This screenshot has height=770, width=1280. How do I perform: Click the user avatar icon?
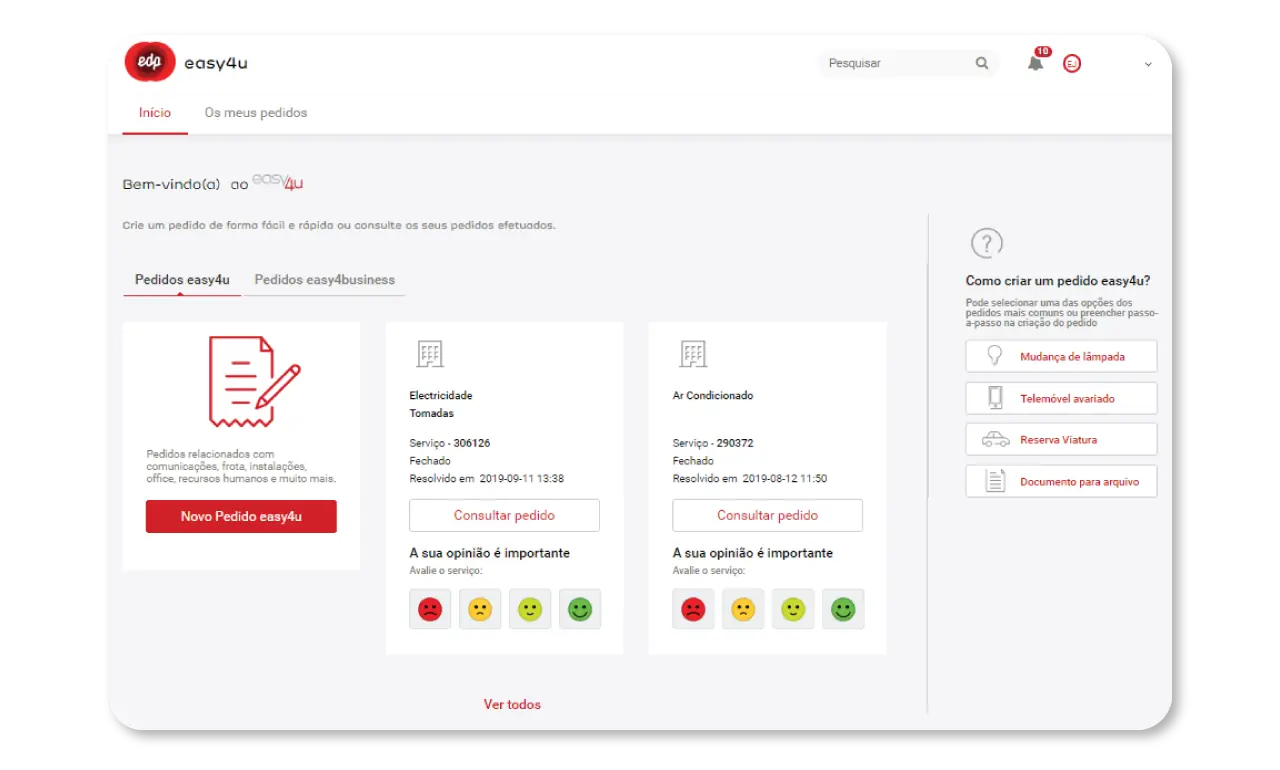pos(1072,63)
